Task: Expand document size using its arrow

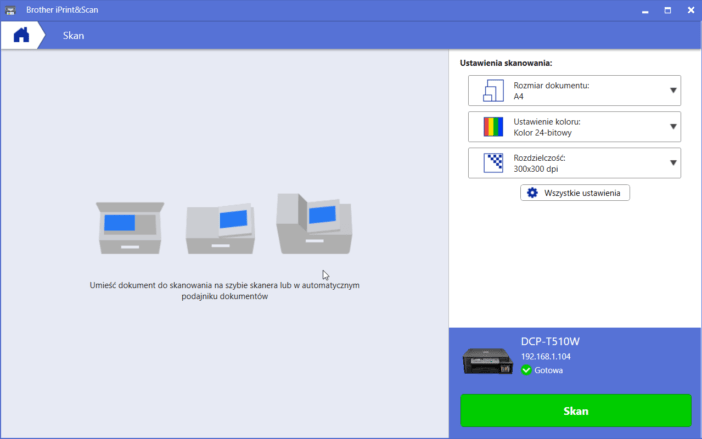Action: tap(673, 90)
